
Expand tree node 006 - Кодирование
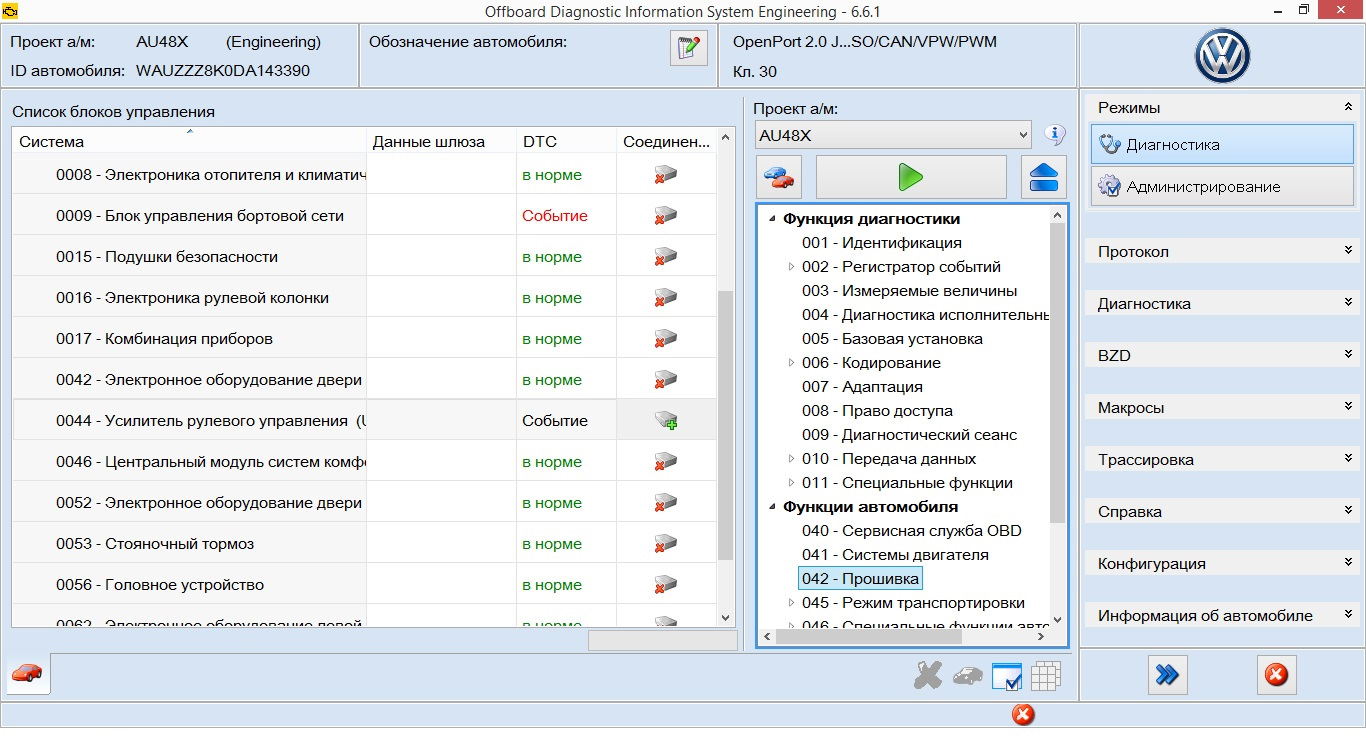(791, 363)
